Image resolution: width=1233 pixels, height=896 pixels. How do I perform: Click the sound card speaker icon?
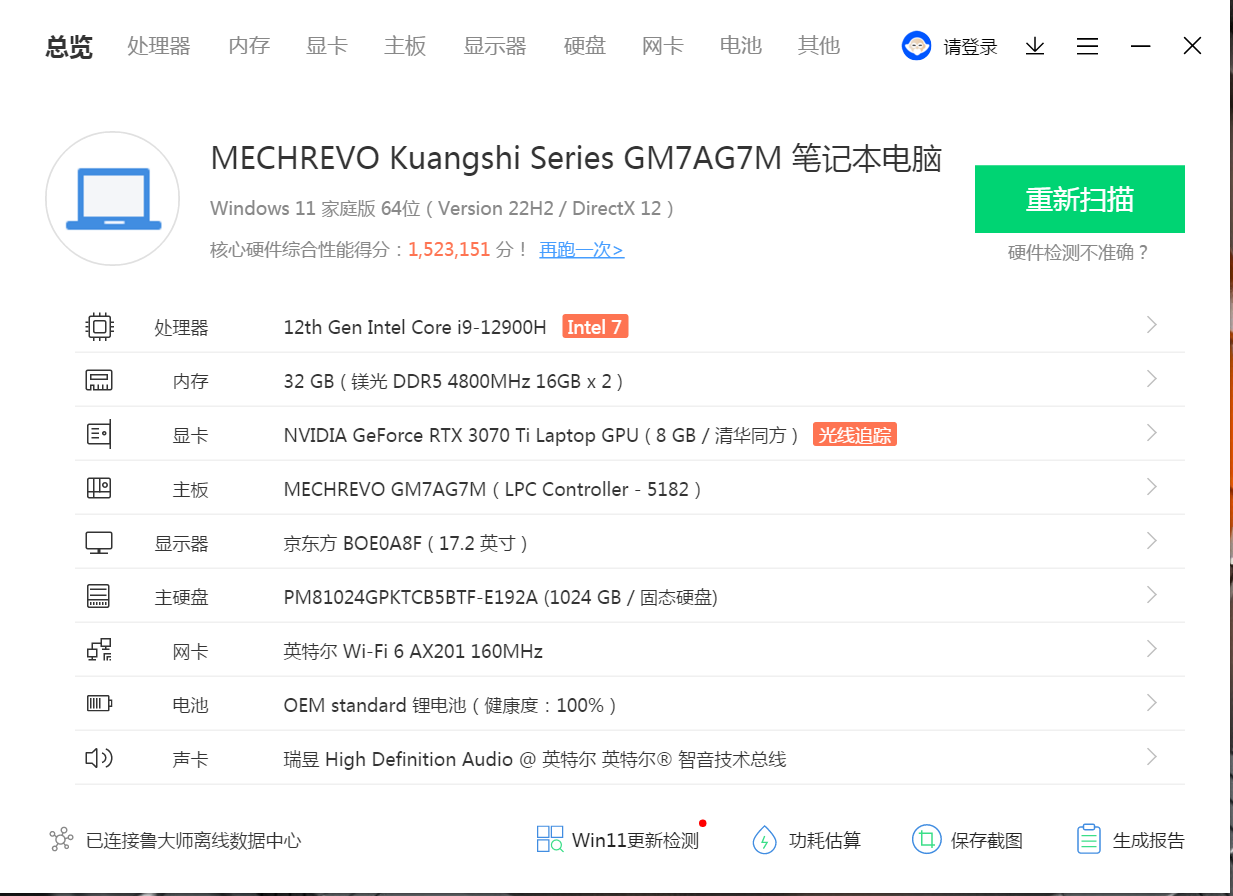coord(99,758)
